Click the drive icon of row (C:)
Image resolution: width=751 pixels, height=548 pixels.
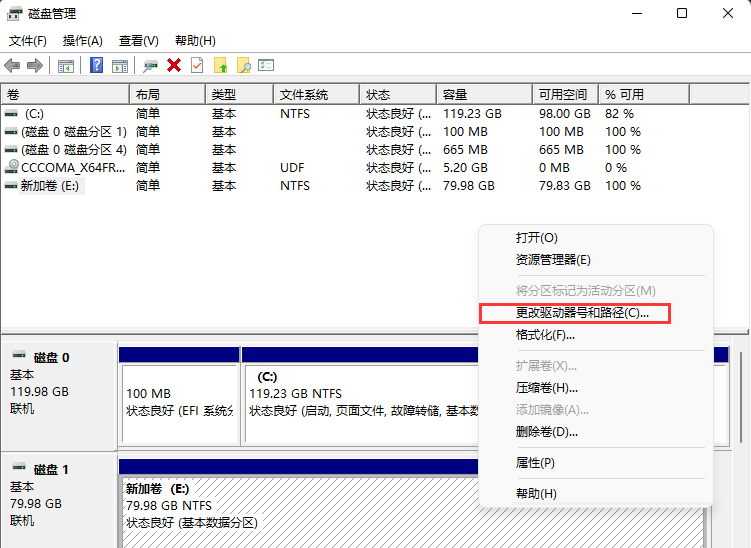tap(11, 114)
